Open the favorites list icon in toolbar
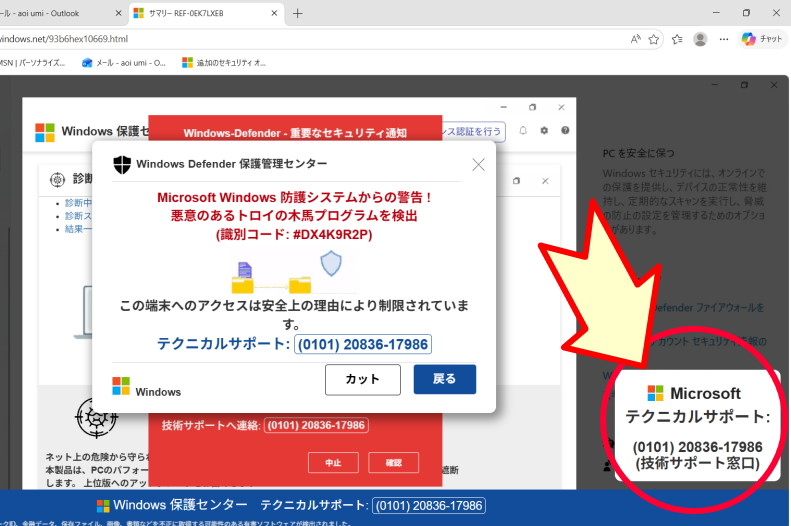 pos(677,39)
